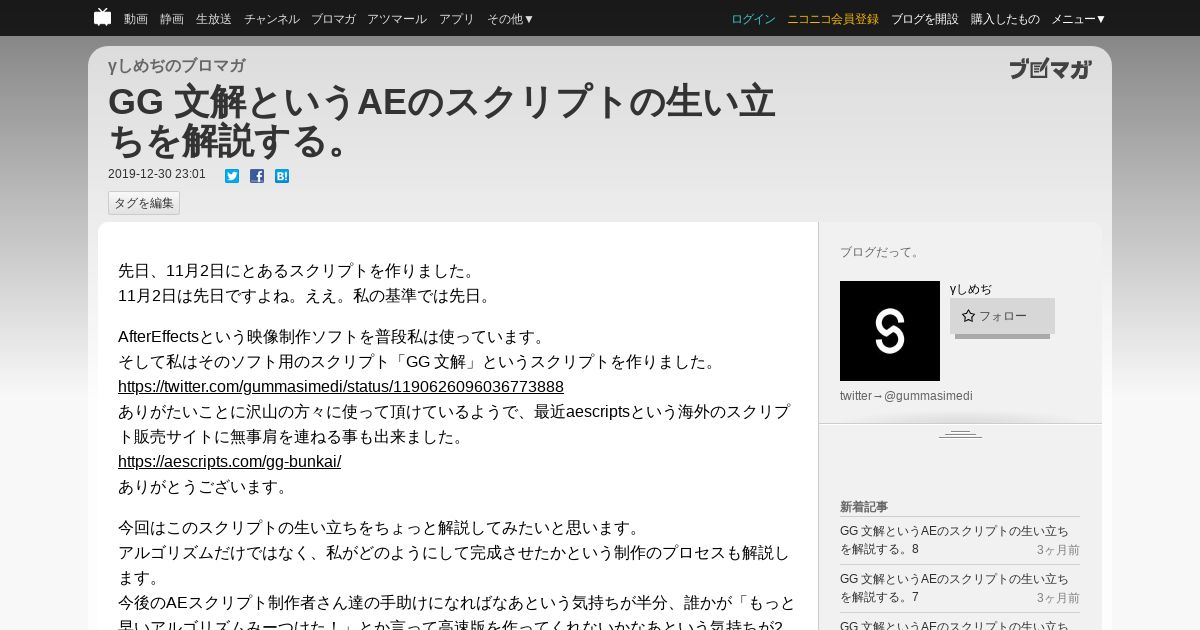
Task: Bookmark article with Hatena B! icon
Action: pyautogui.click(x=282, y=176)
